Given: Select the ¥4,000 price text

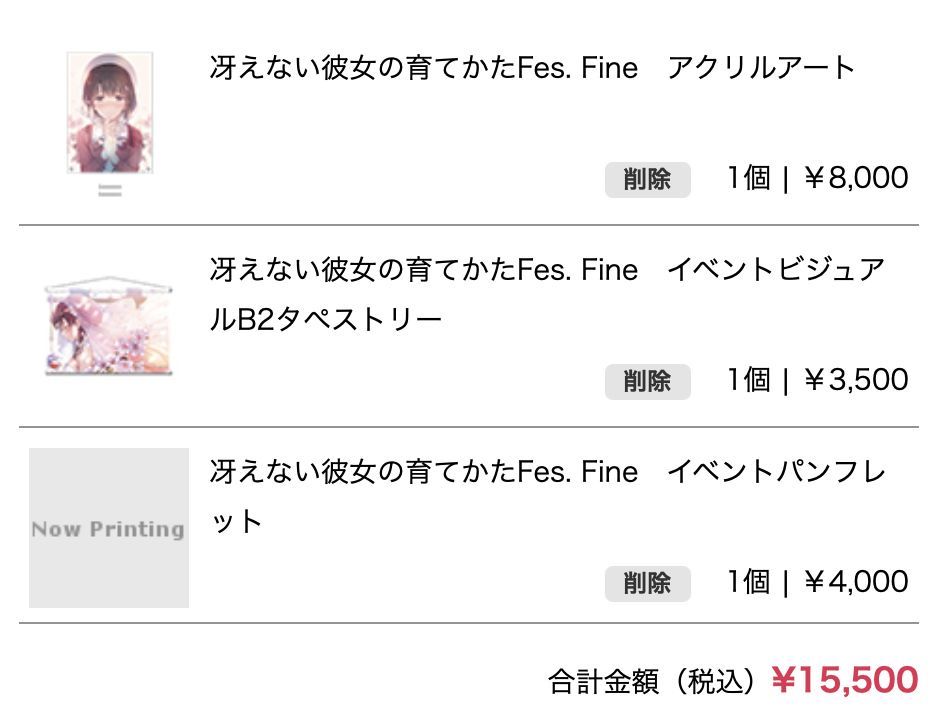Looking at the screenshot, I should click(x=856, y=582).
